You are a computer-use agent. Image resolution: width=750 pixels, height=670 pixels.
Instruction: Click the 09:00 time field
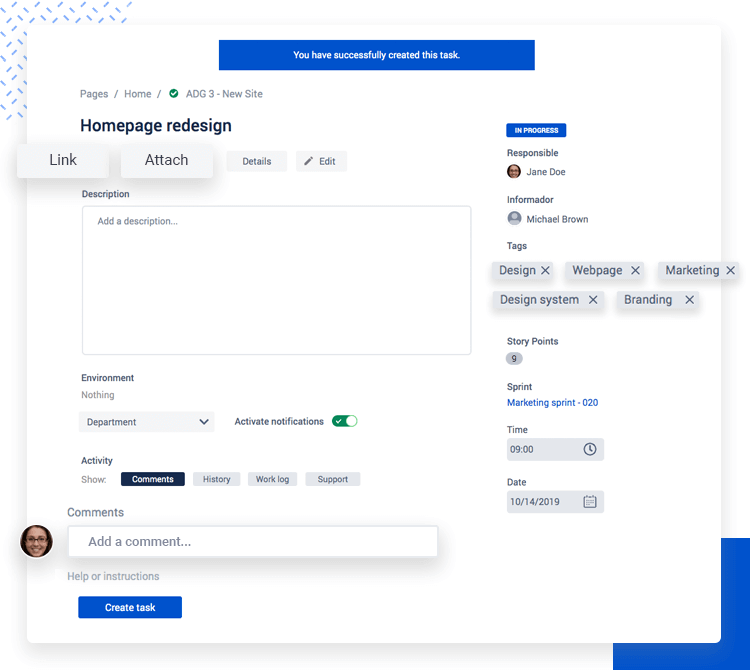click(555, 450)
